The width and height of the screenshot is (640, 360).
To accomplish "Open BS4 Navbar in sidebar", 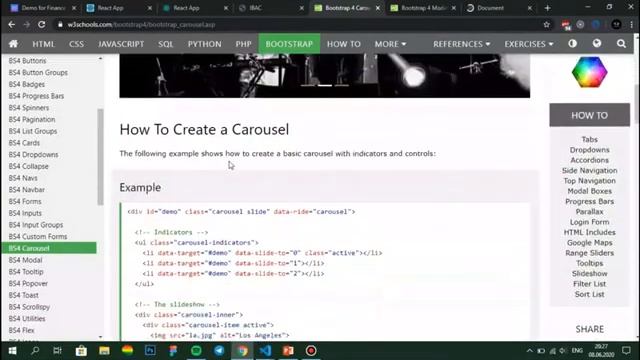I will point(27,190).
